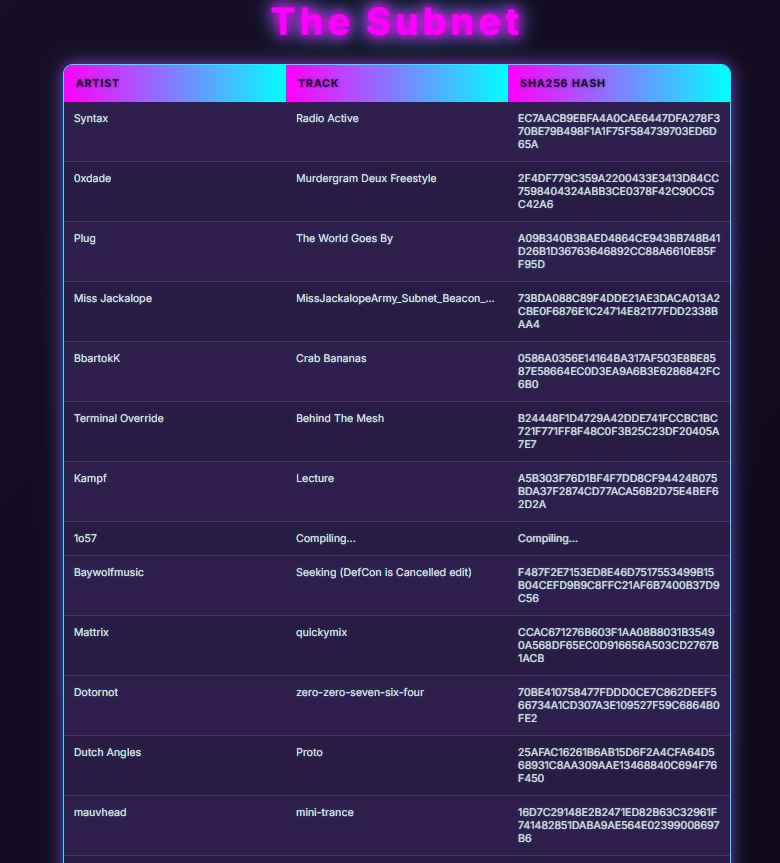Screen dimensions: 780x863
Task: Click hash starting with EC7AACB9EBFA4A0C
Action: click(x=619, y=132)
